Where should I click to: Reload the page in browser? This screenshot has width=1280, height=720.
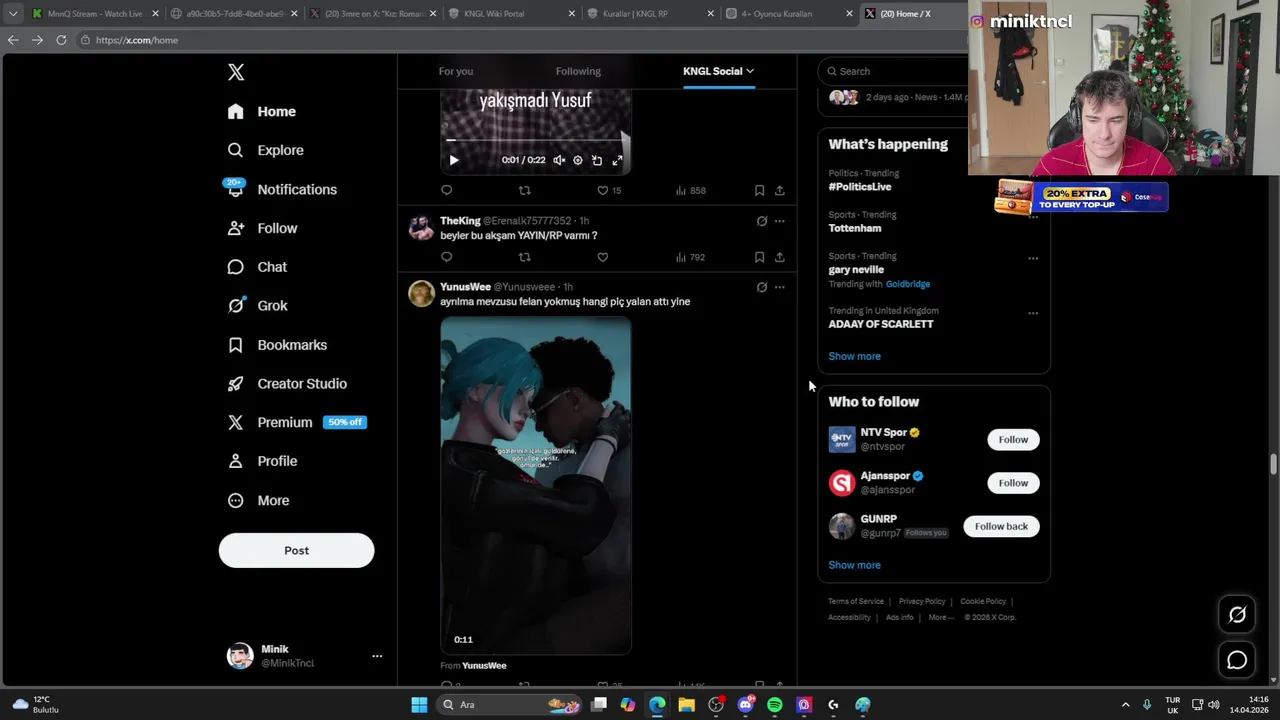(61, 40)
